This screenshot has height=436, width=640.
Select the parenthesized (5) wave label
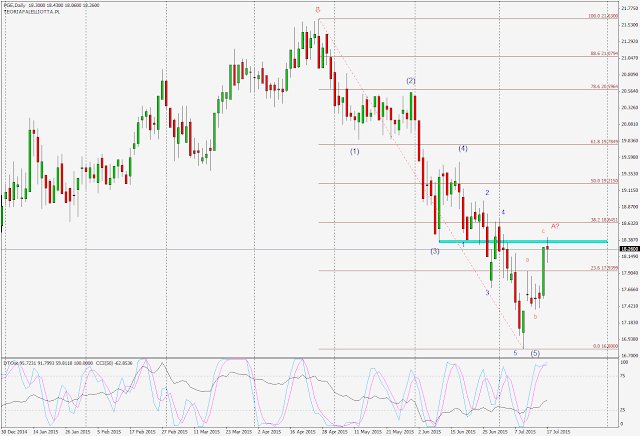(x=535, y=353)
